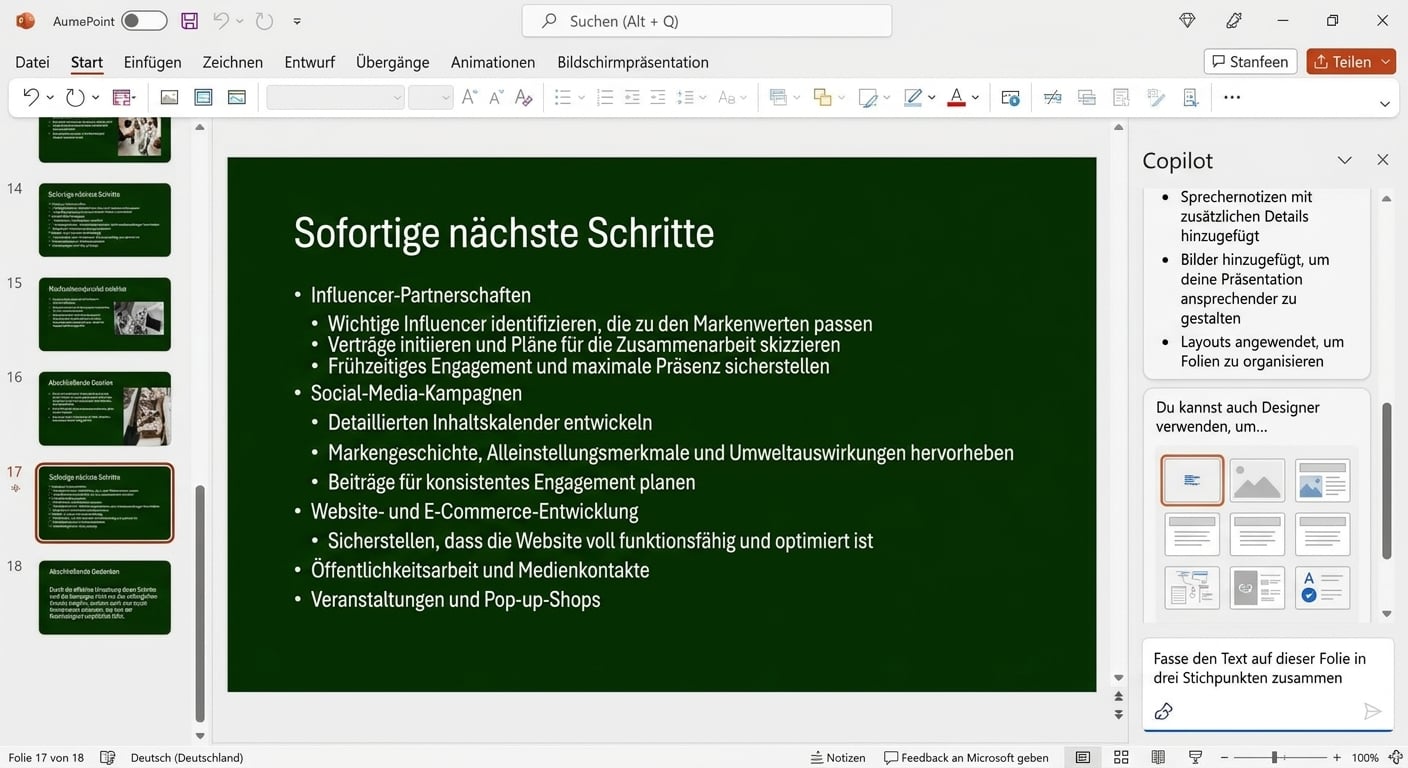Open the Bildschirmpräsentation tab

[x=633, y=62]
